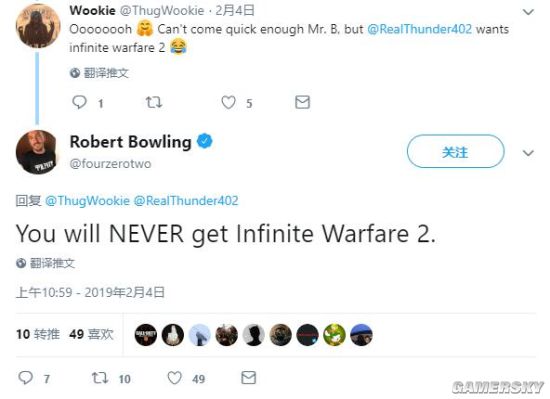Send Wookie's tweet via envelope icon
The height and width of the screenshot is (399, 550).
coord(302,102)
